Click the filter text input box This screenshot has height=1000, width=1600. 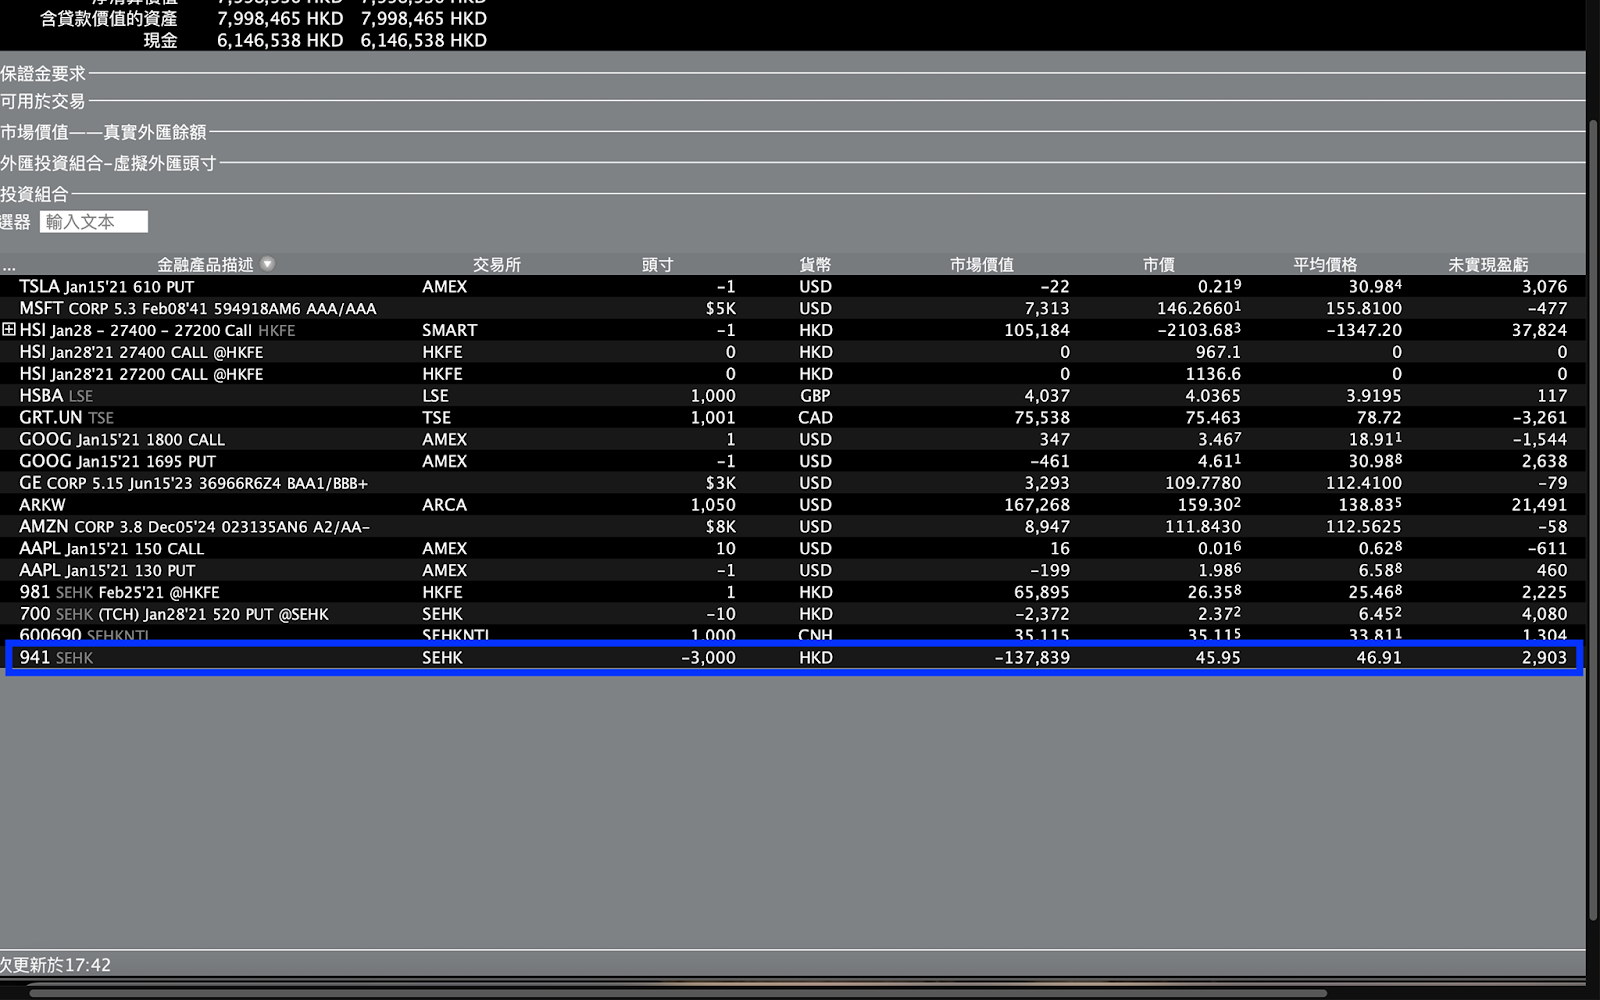tap(94, 222)
